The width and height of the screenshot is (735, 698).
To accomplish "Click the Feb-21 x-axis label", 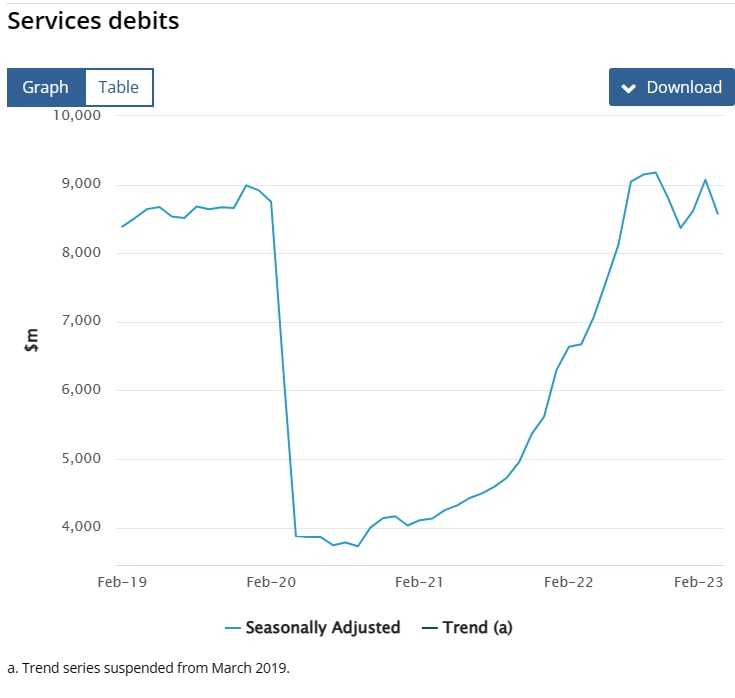I will 419,582.
